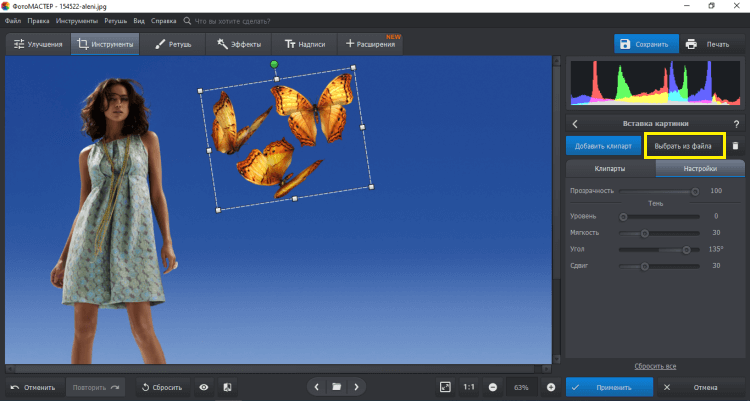Set zoom to 1:1

pyautogui.click(x=469, y=387)
